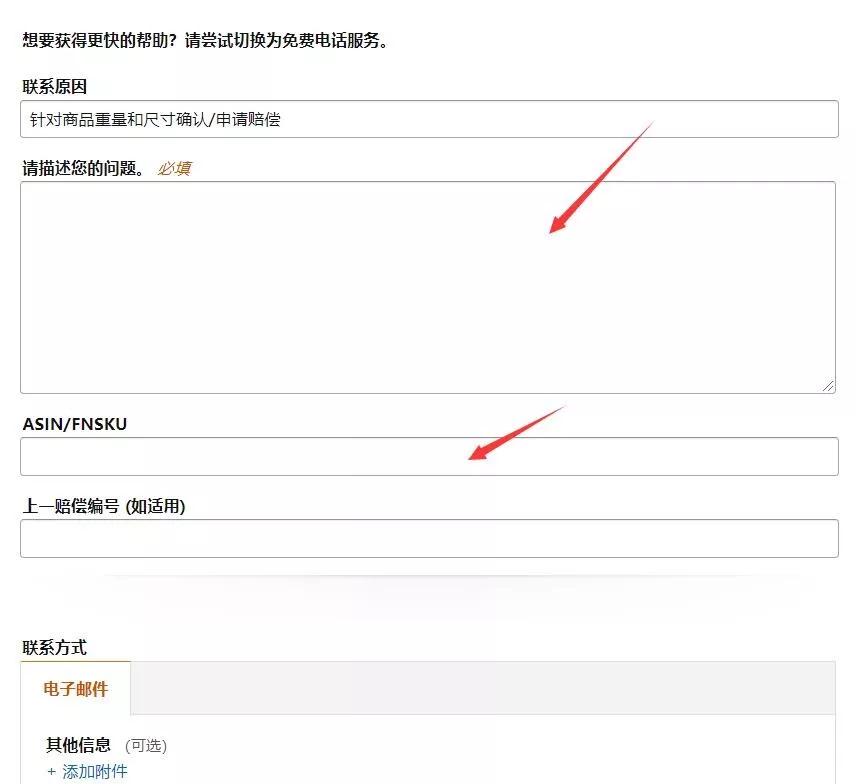Click the 联系方式 heading
The image size is (856, 784).
(x=55, y=648)
